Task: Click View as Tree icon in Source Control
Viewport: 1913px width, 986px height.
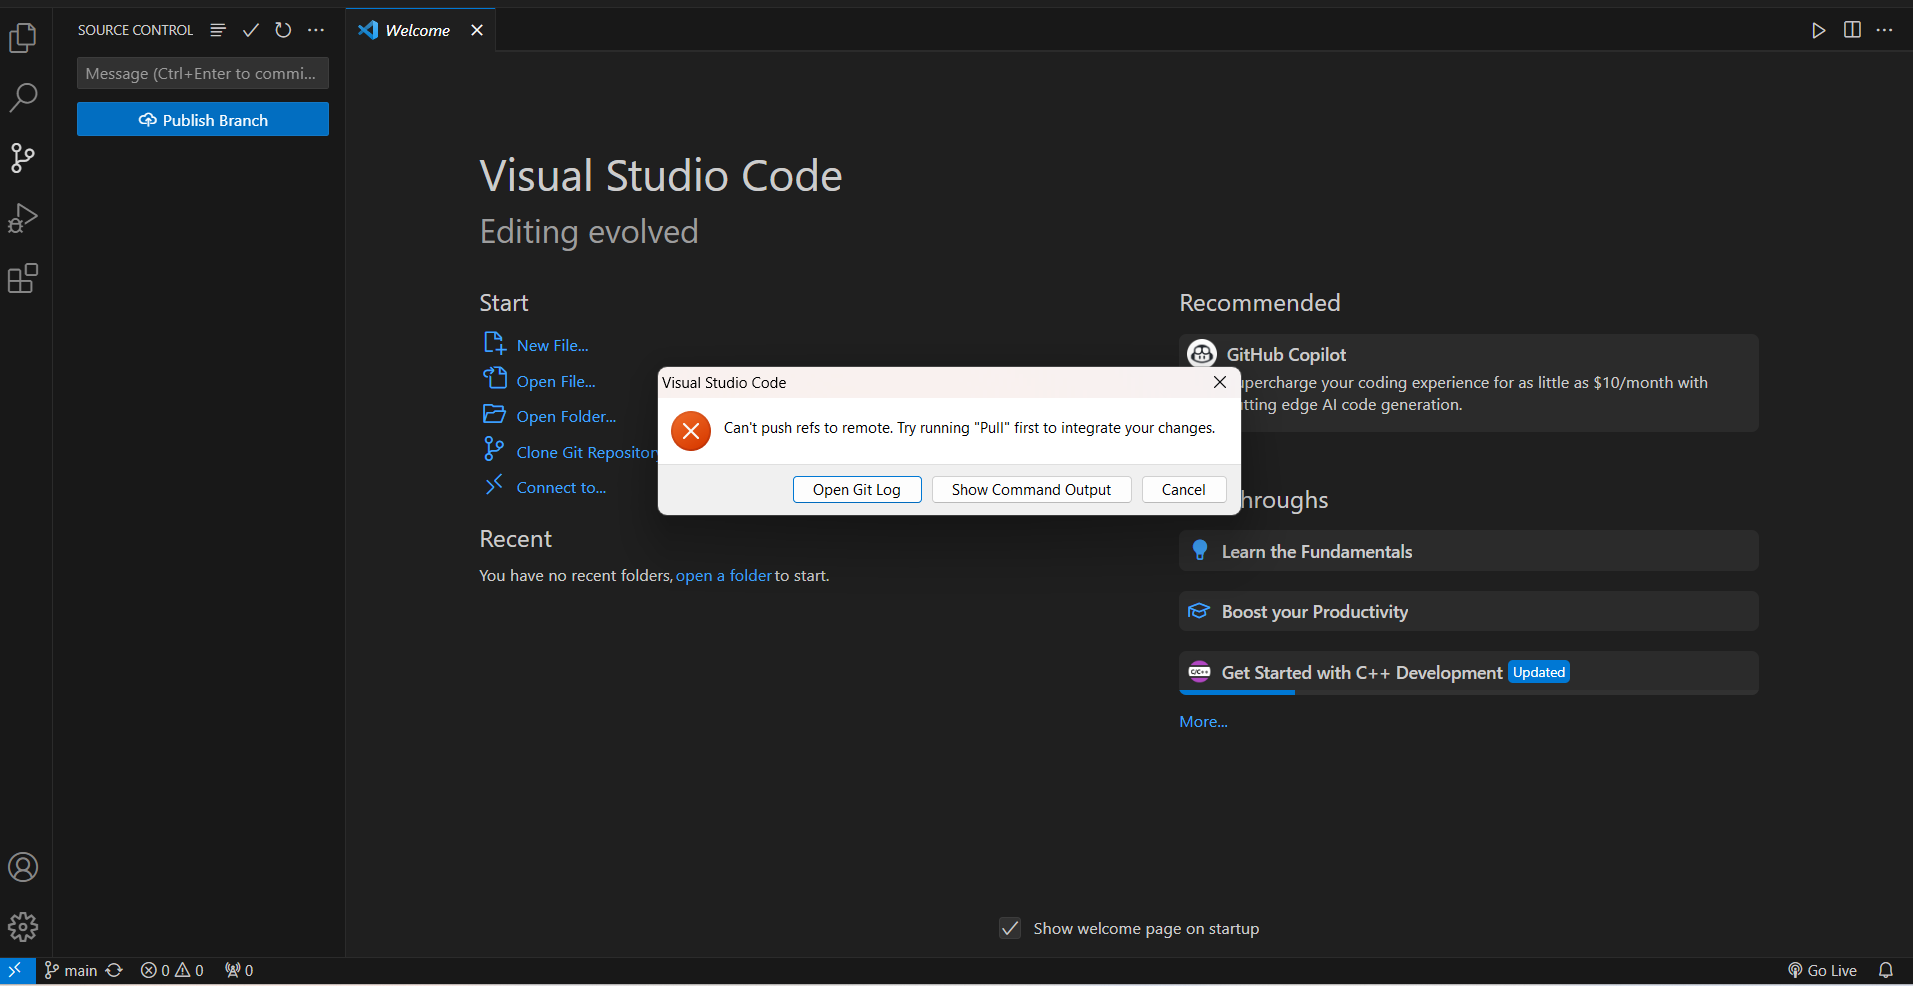Action: (x=218, y=30)
